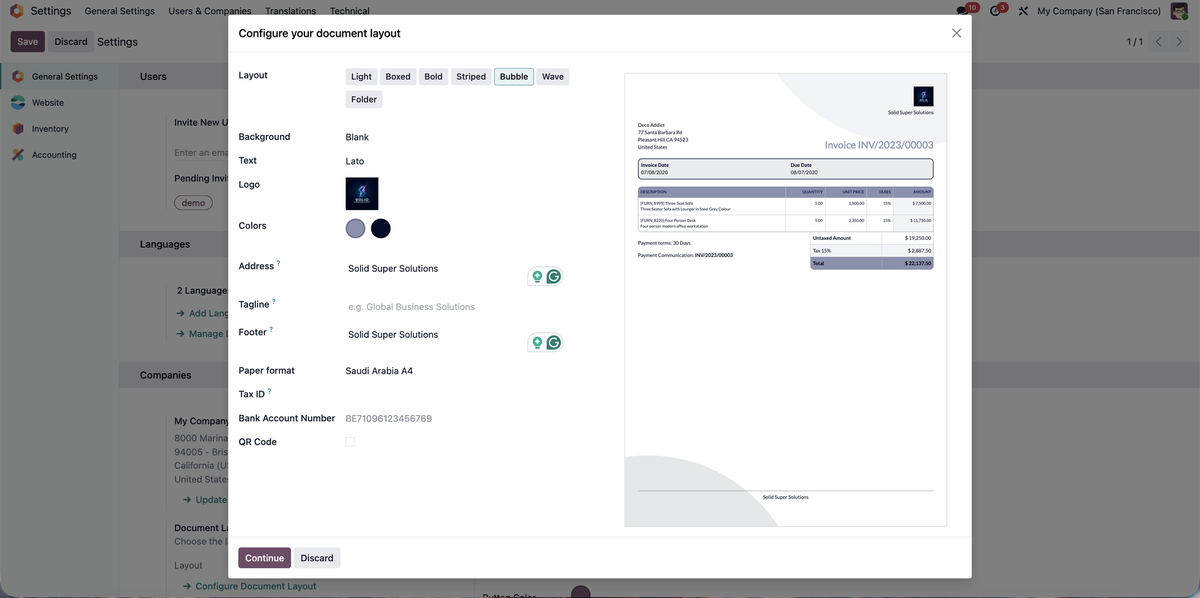1200x598 pixels.
Task: Open the developer tools wrench icon
Action: pyautogui.click(x=1020, y=9)
